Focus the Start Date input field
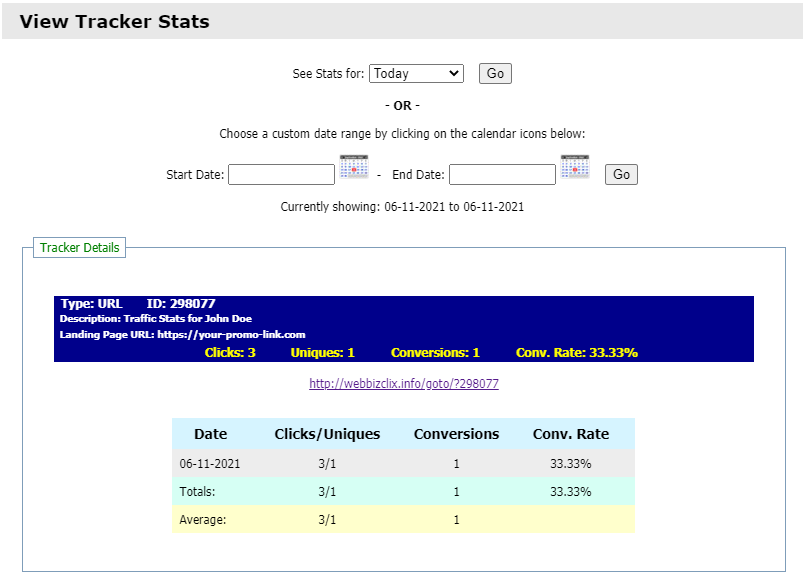Viewport: 809px width, 576px height. [x=282, y=174]
